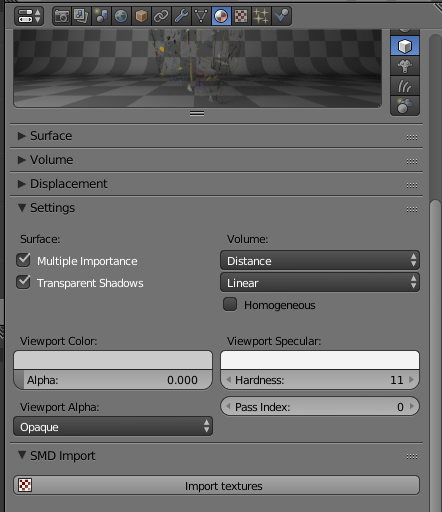Image resolution: width=442 pixels, height=512 pixels.
Task: Open the Render properties tab (camera icon)
Action: [62, 16]
